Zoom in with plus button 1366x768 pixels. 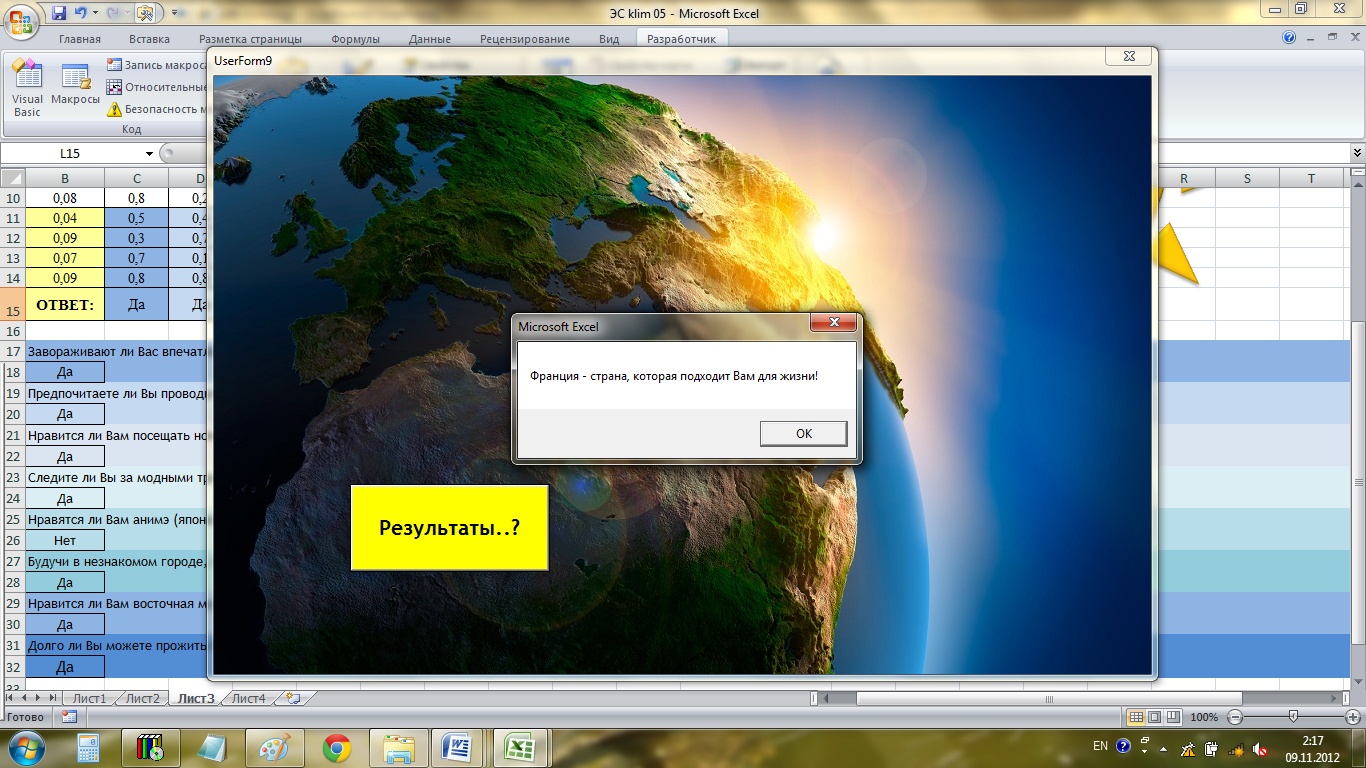click(1351, 717)
